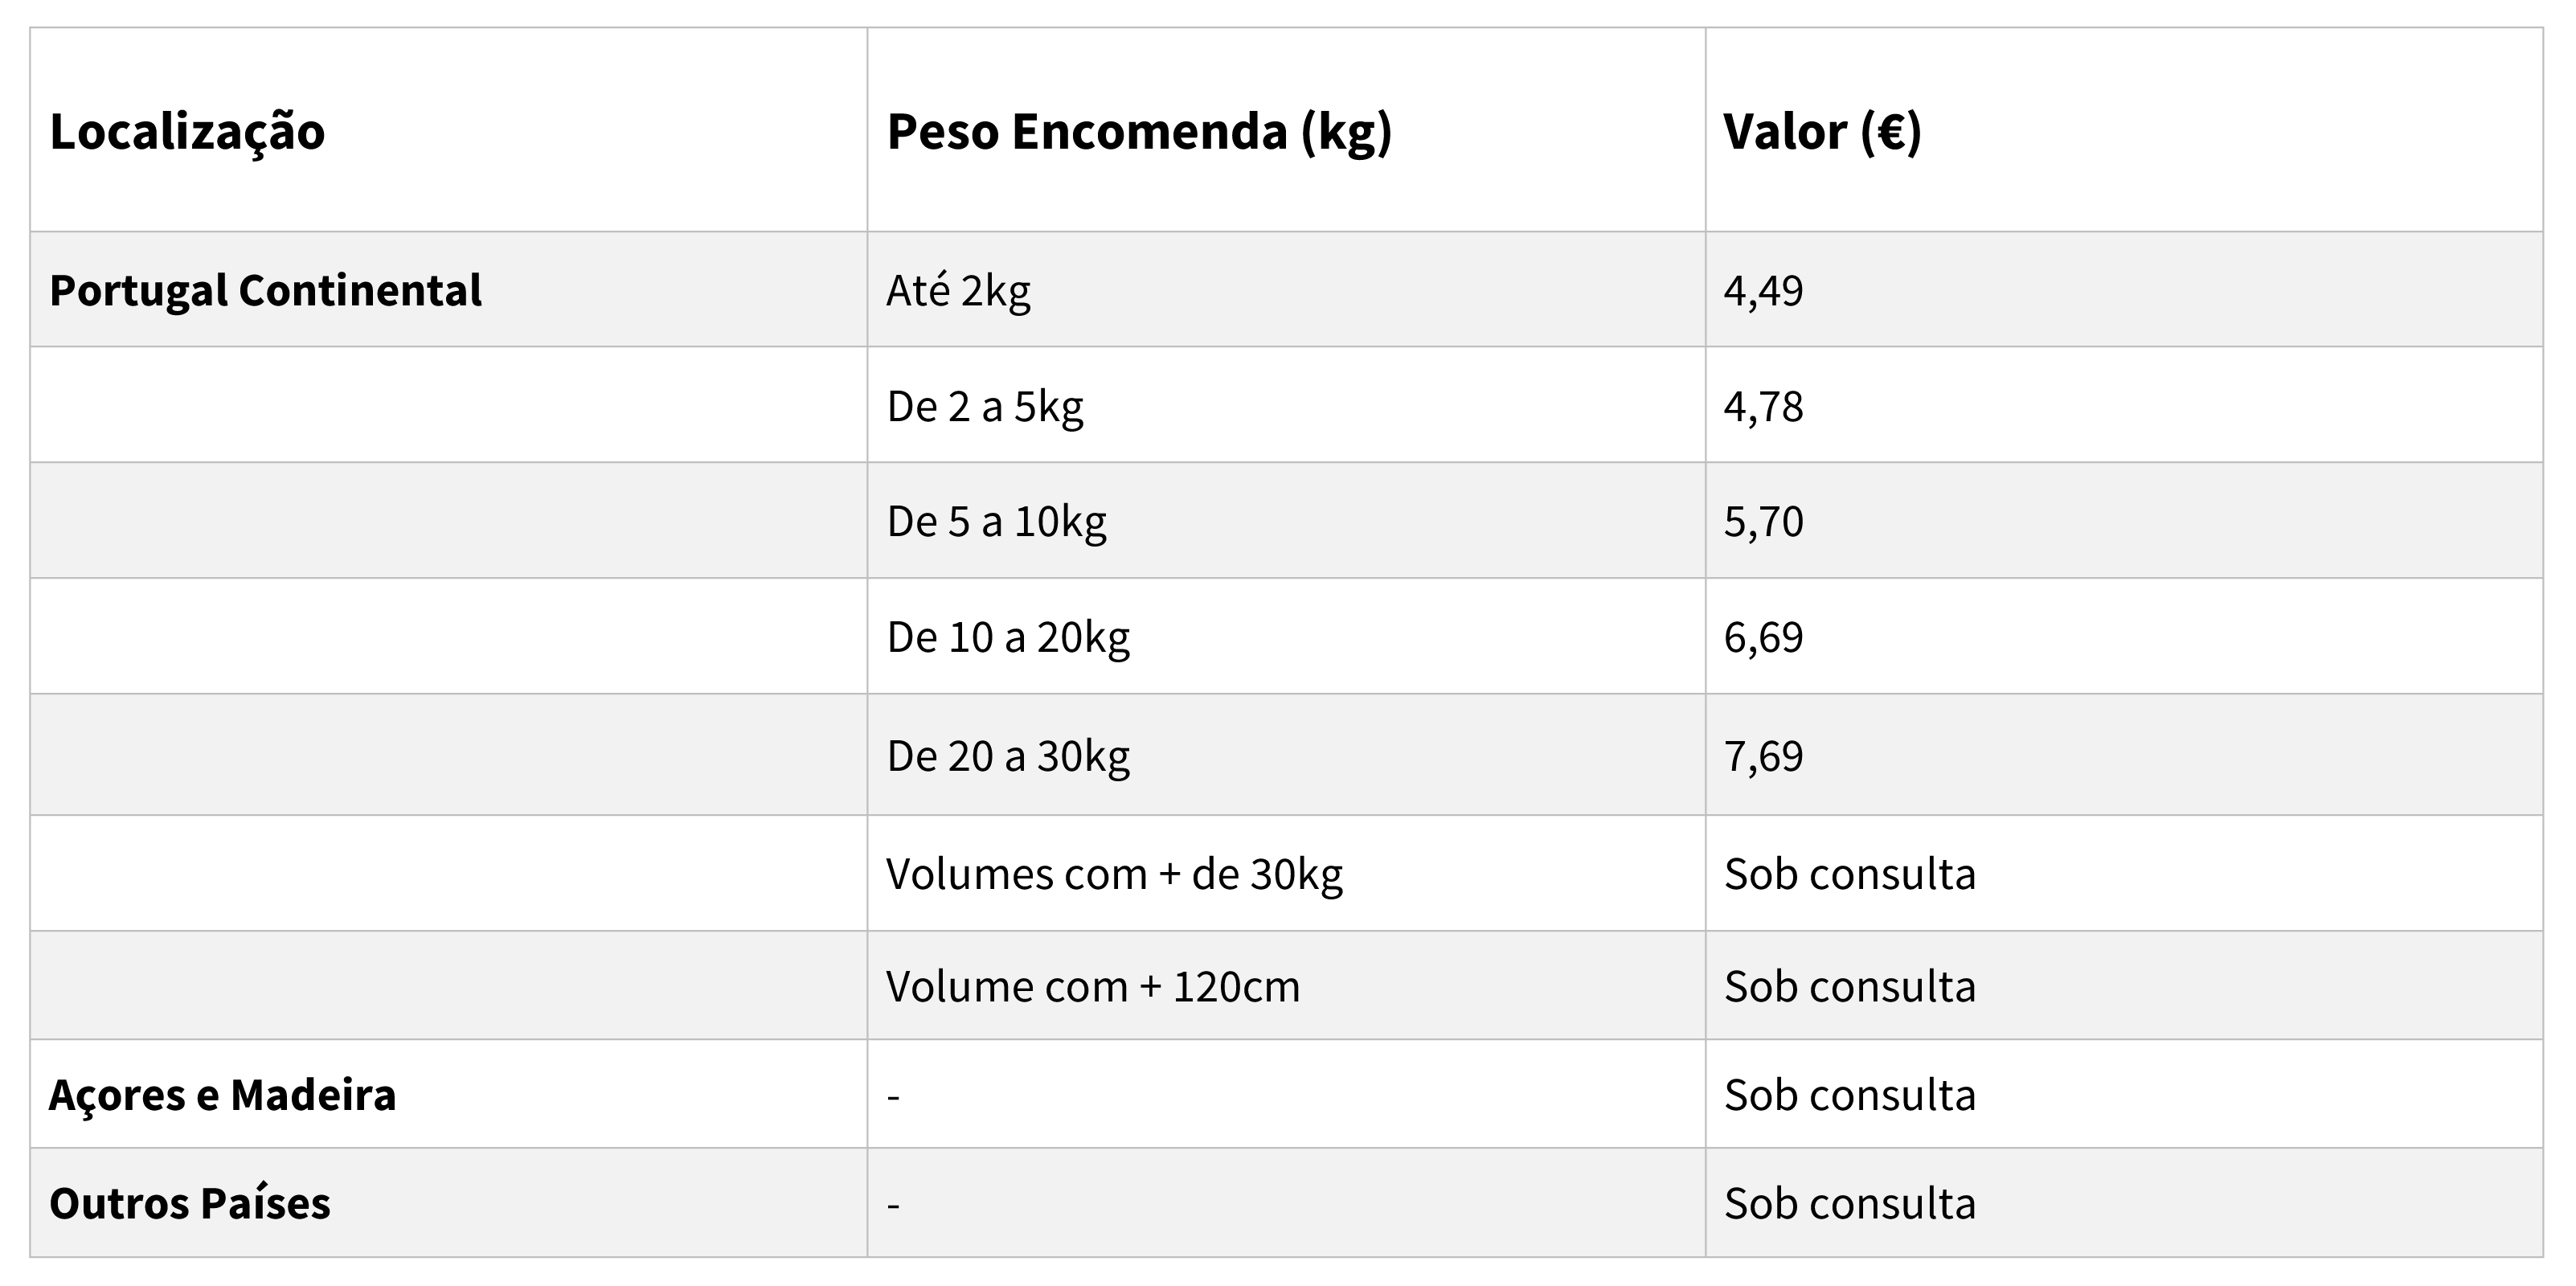Click Sob consulta in Outros Países row
Image resolution: width=2576 pixels, height=1286 pixels.
point(1850,1203)
